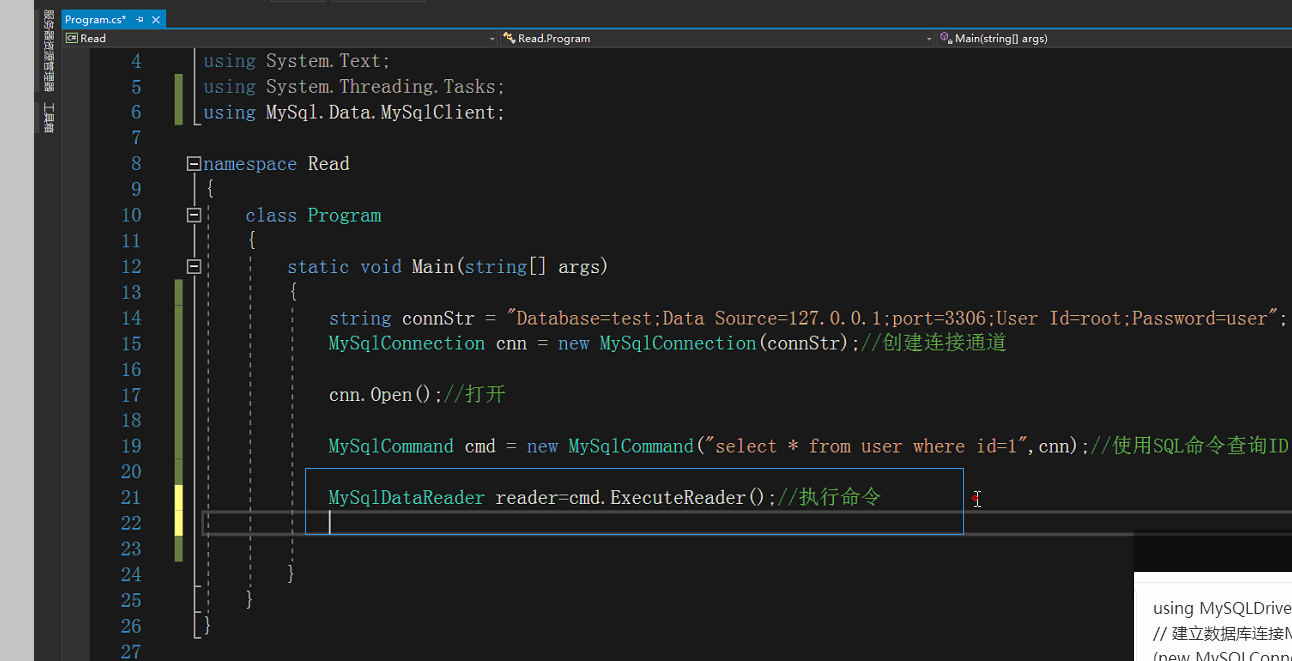Click the line "using MySql.Data.MySqlClient;"
The width and height of the screenshot is (1292, 661).
click(x=354, y=113)
